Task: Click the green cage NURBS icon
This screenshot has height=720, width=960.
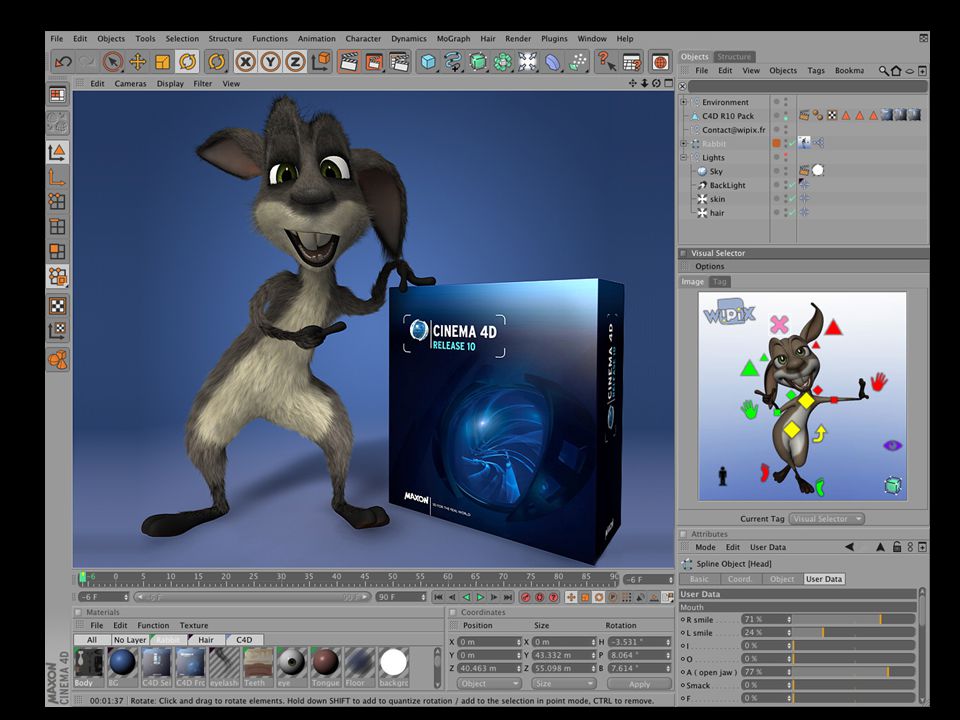Action: point(478,62)
